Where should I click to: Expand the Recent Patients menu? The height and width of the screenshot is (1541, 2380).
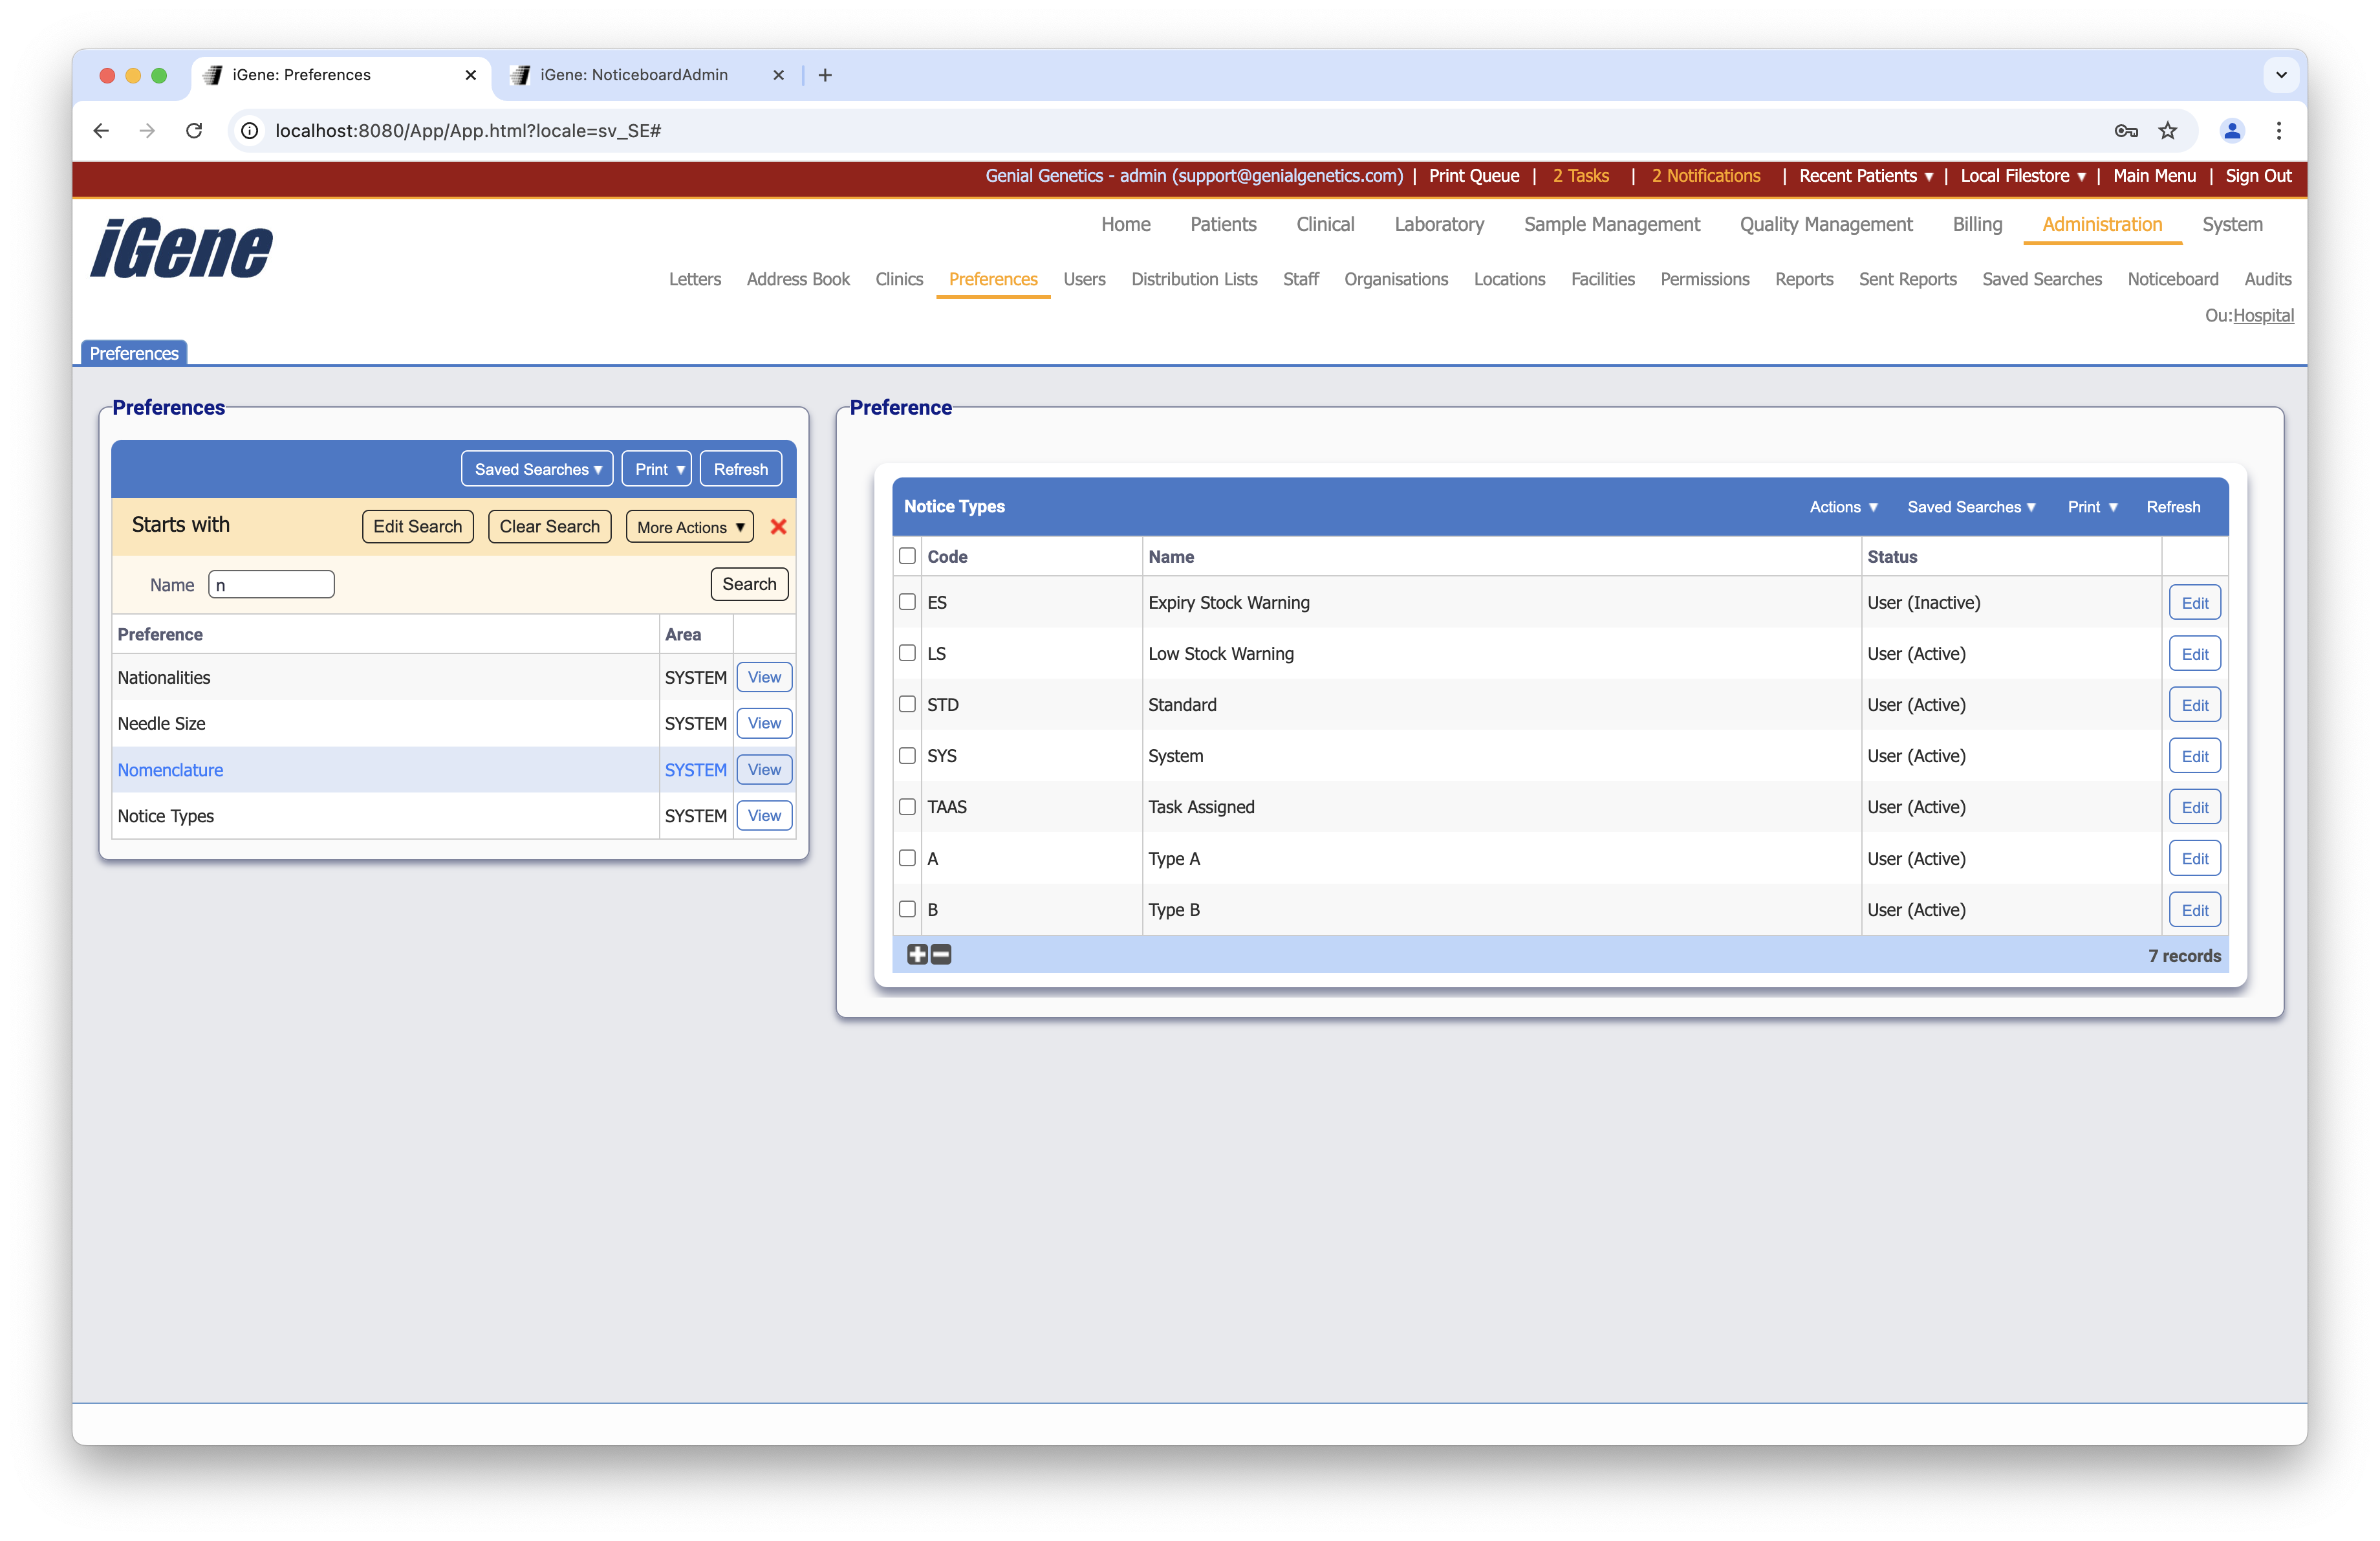[1865, 176]
